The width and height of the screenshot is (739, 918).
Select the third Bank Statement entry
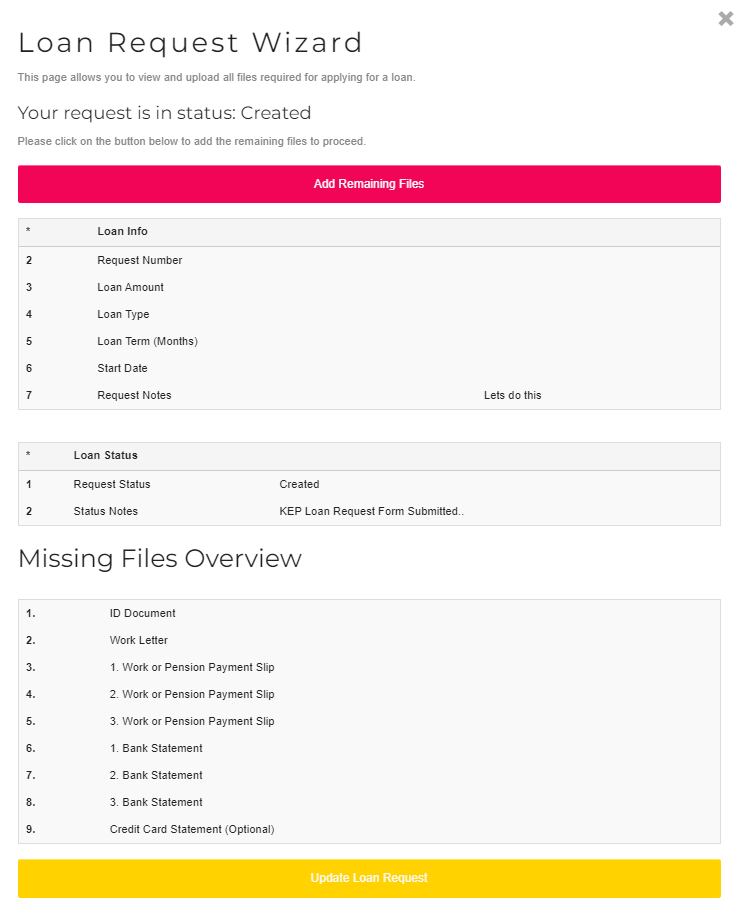point(156,802)
